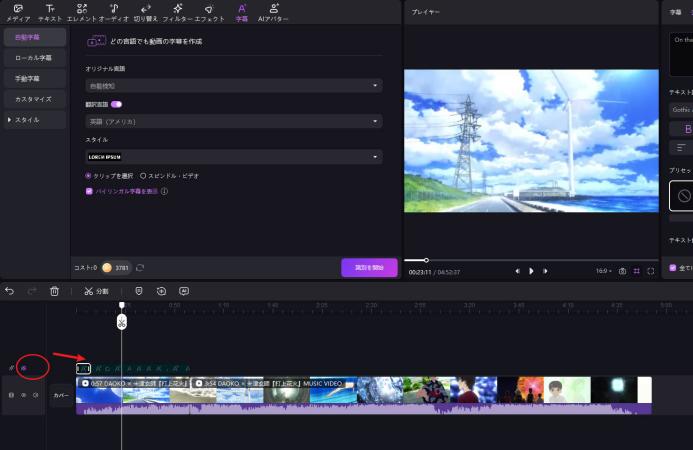Enter fullscreen preview in the player
Viewport: 693px width, 450px height.
(x=651, y=271)
